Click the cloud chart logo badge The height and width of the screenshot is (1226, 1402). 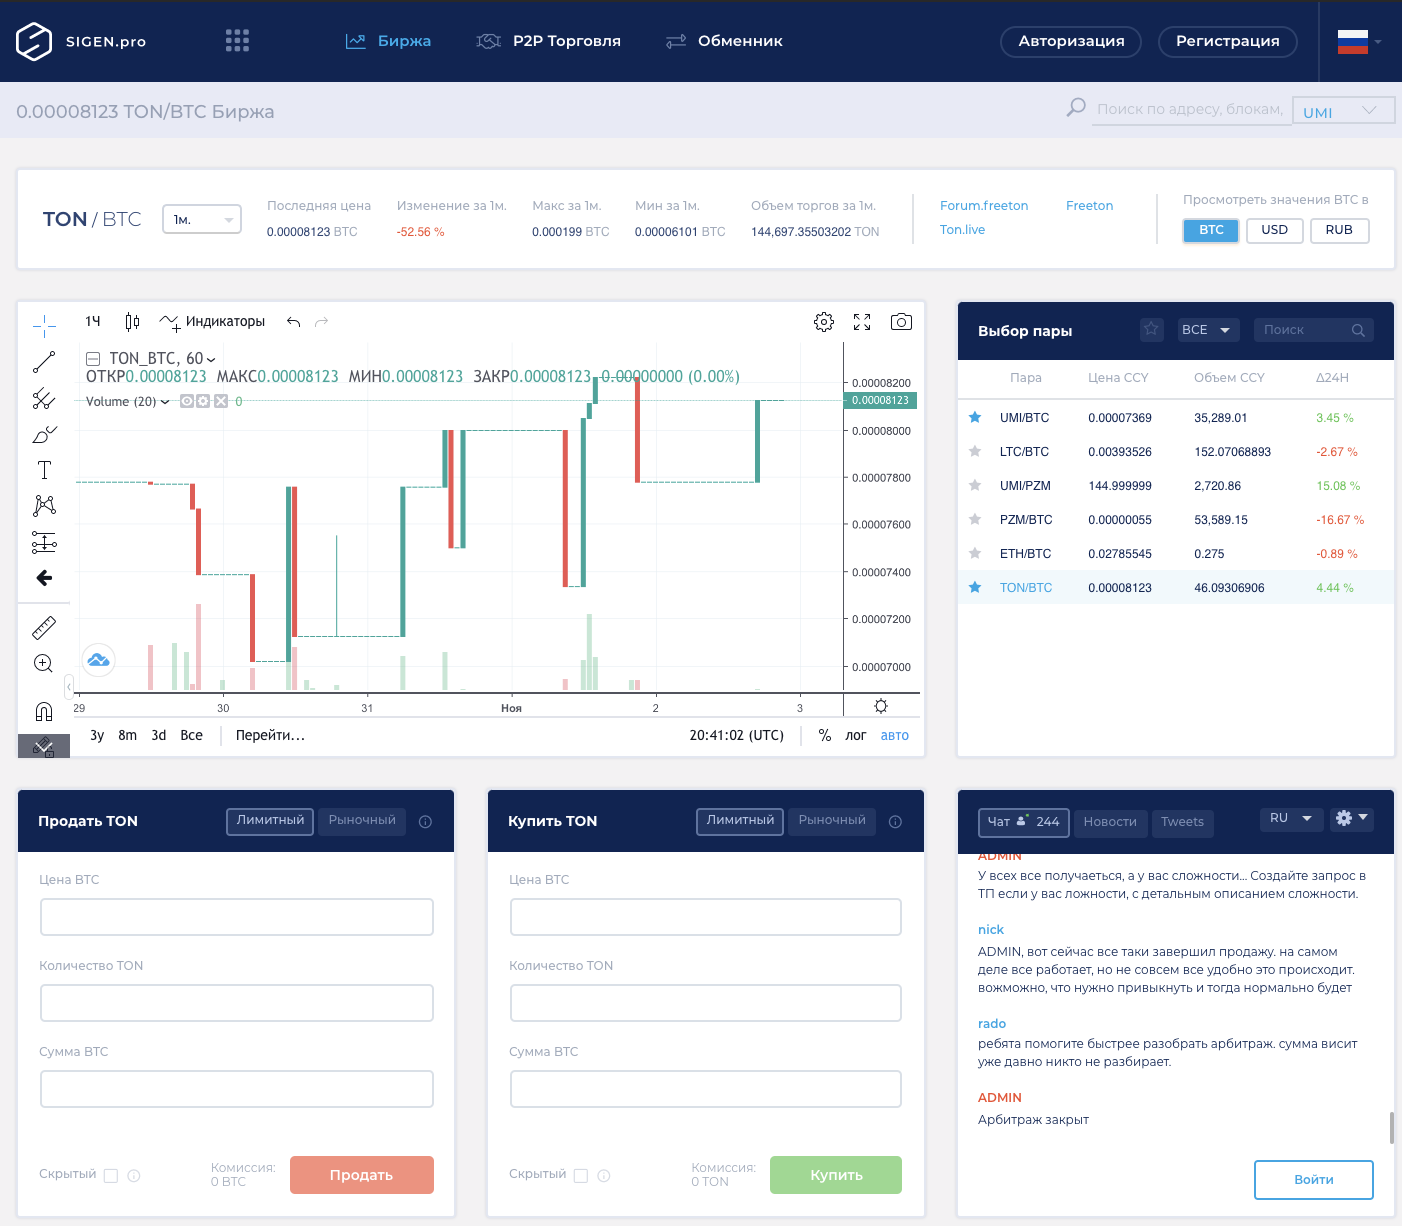(98, 659)
